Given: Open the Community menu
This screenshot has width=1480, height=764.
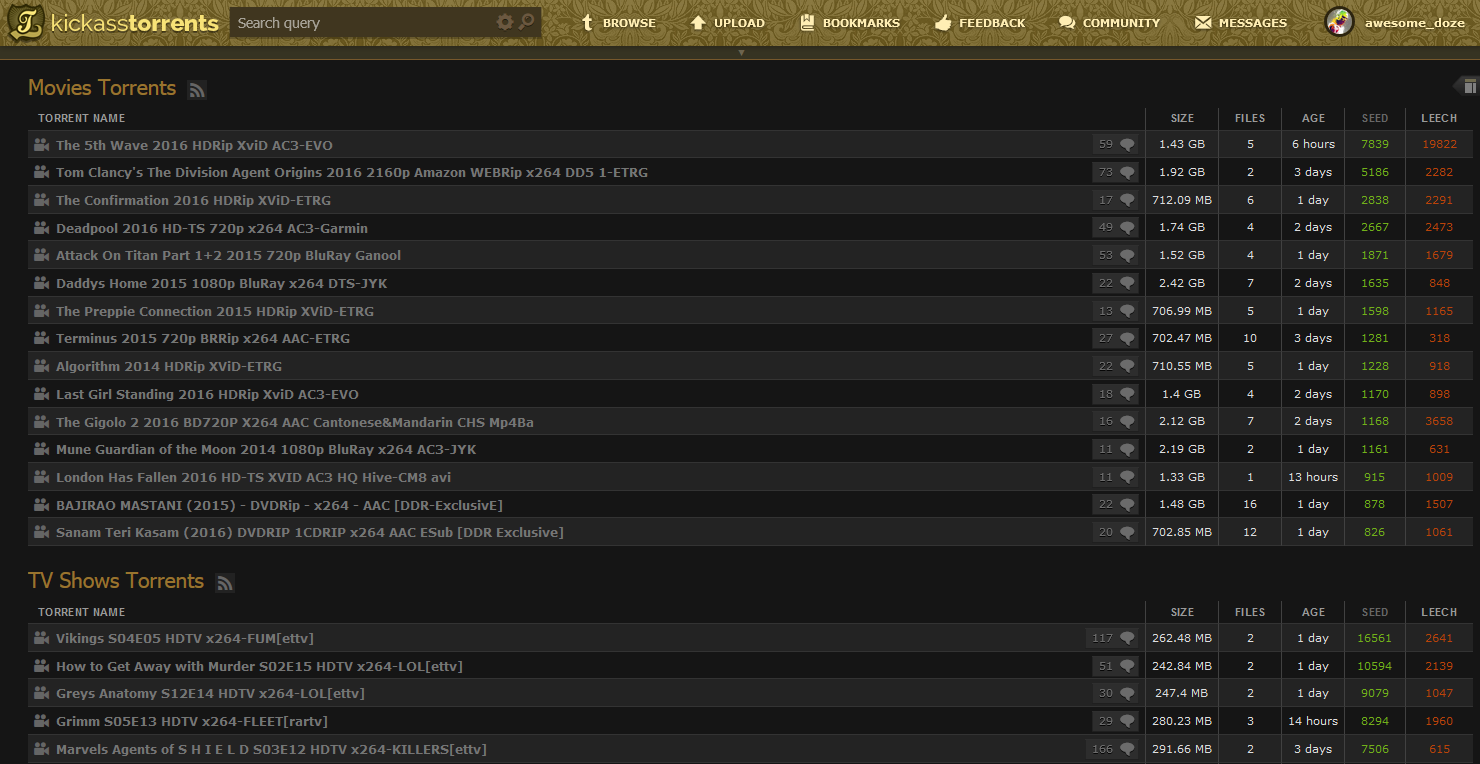Looking at the screenshot, I should click(1109, 23).
